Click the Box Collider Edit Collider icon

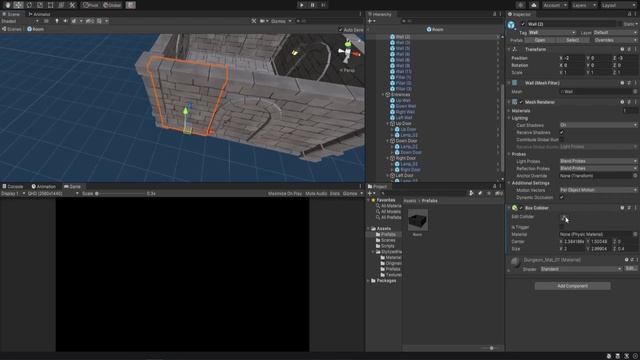(564, 217)
